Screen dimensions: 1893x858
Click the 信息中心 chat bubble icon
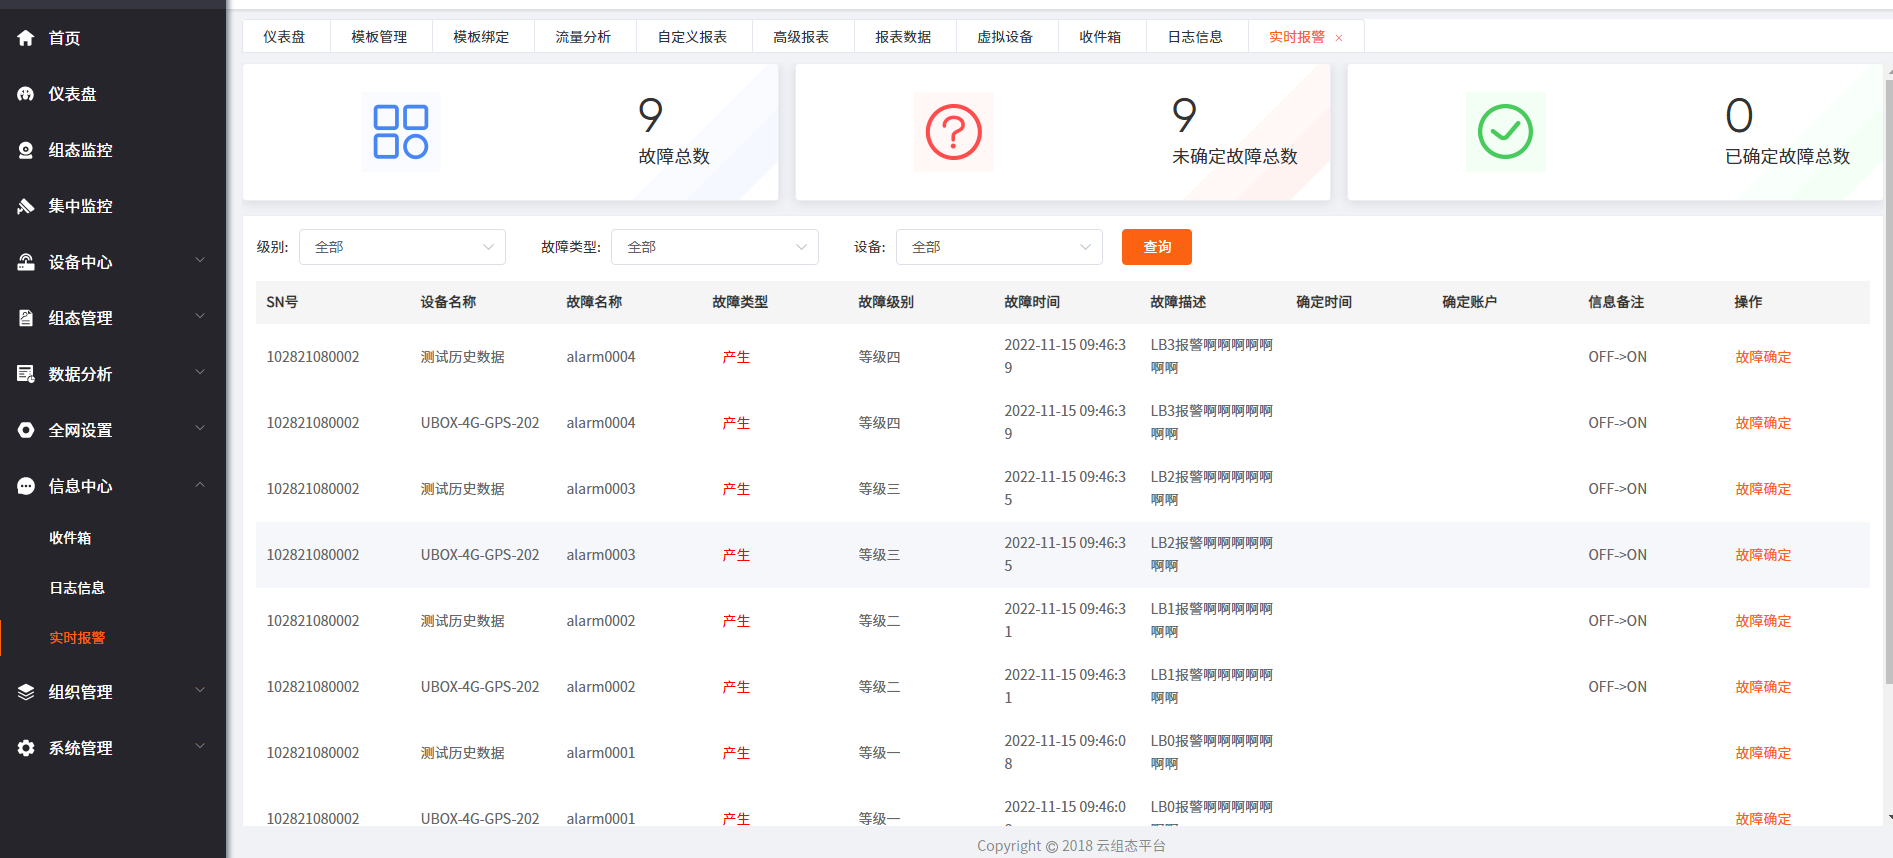26,486
